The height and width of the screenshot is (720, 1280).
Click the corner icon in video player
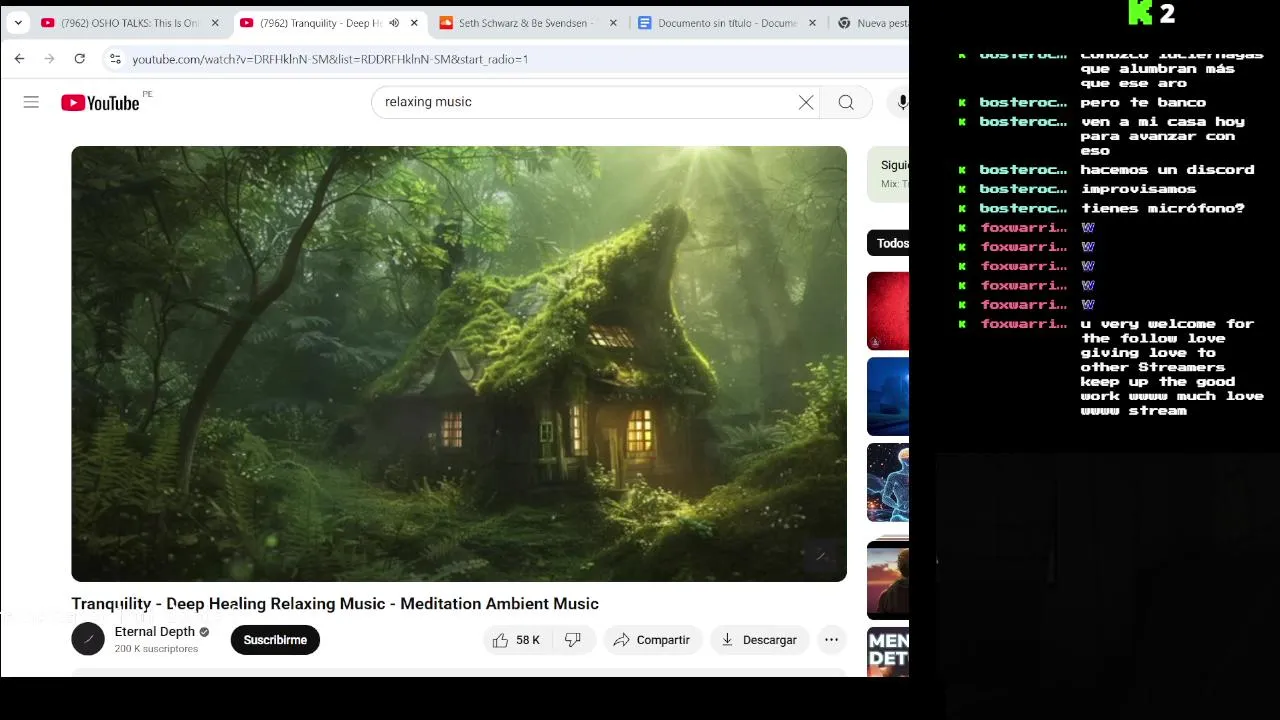[821, 556]
